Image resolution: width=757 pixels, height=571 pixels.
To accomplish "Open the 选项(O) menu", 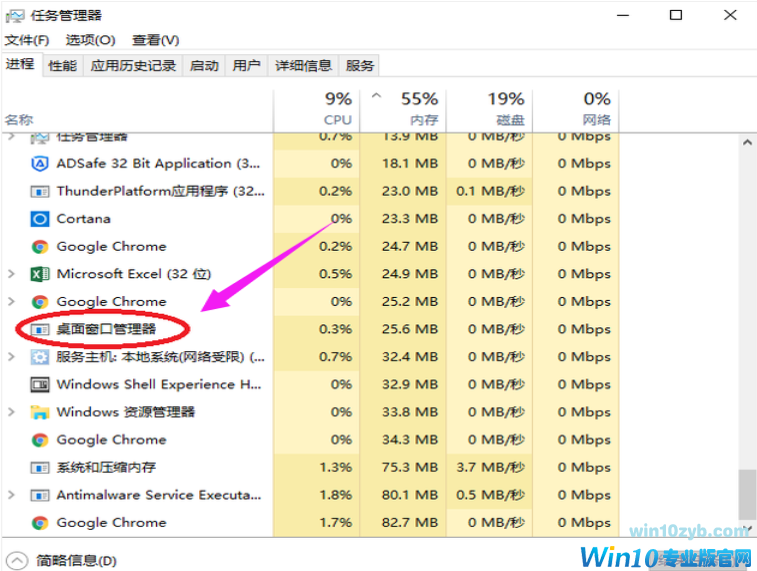I will pos(90,40).
